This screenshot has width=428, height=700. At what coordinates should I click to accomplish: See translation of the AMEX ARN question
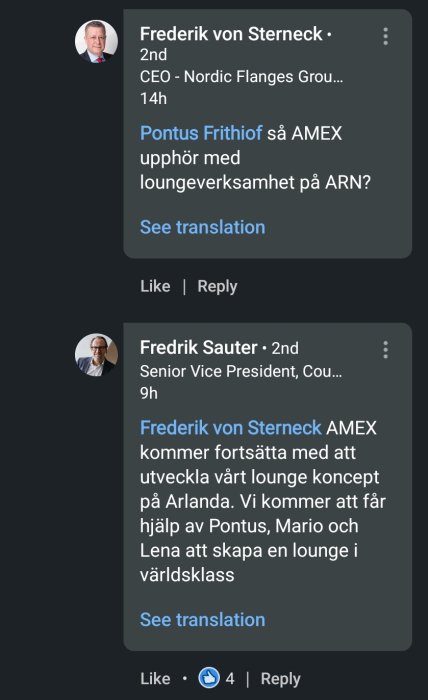203,227
